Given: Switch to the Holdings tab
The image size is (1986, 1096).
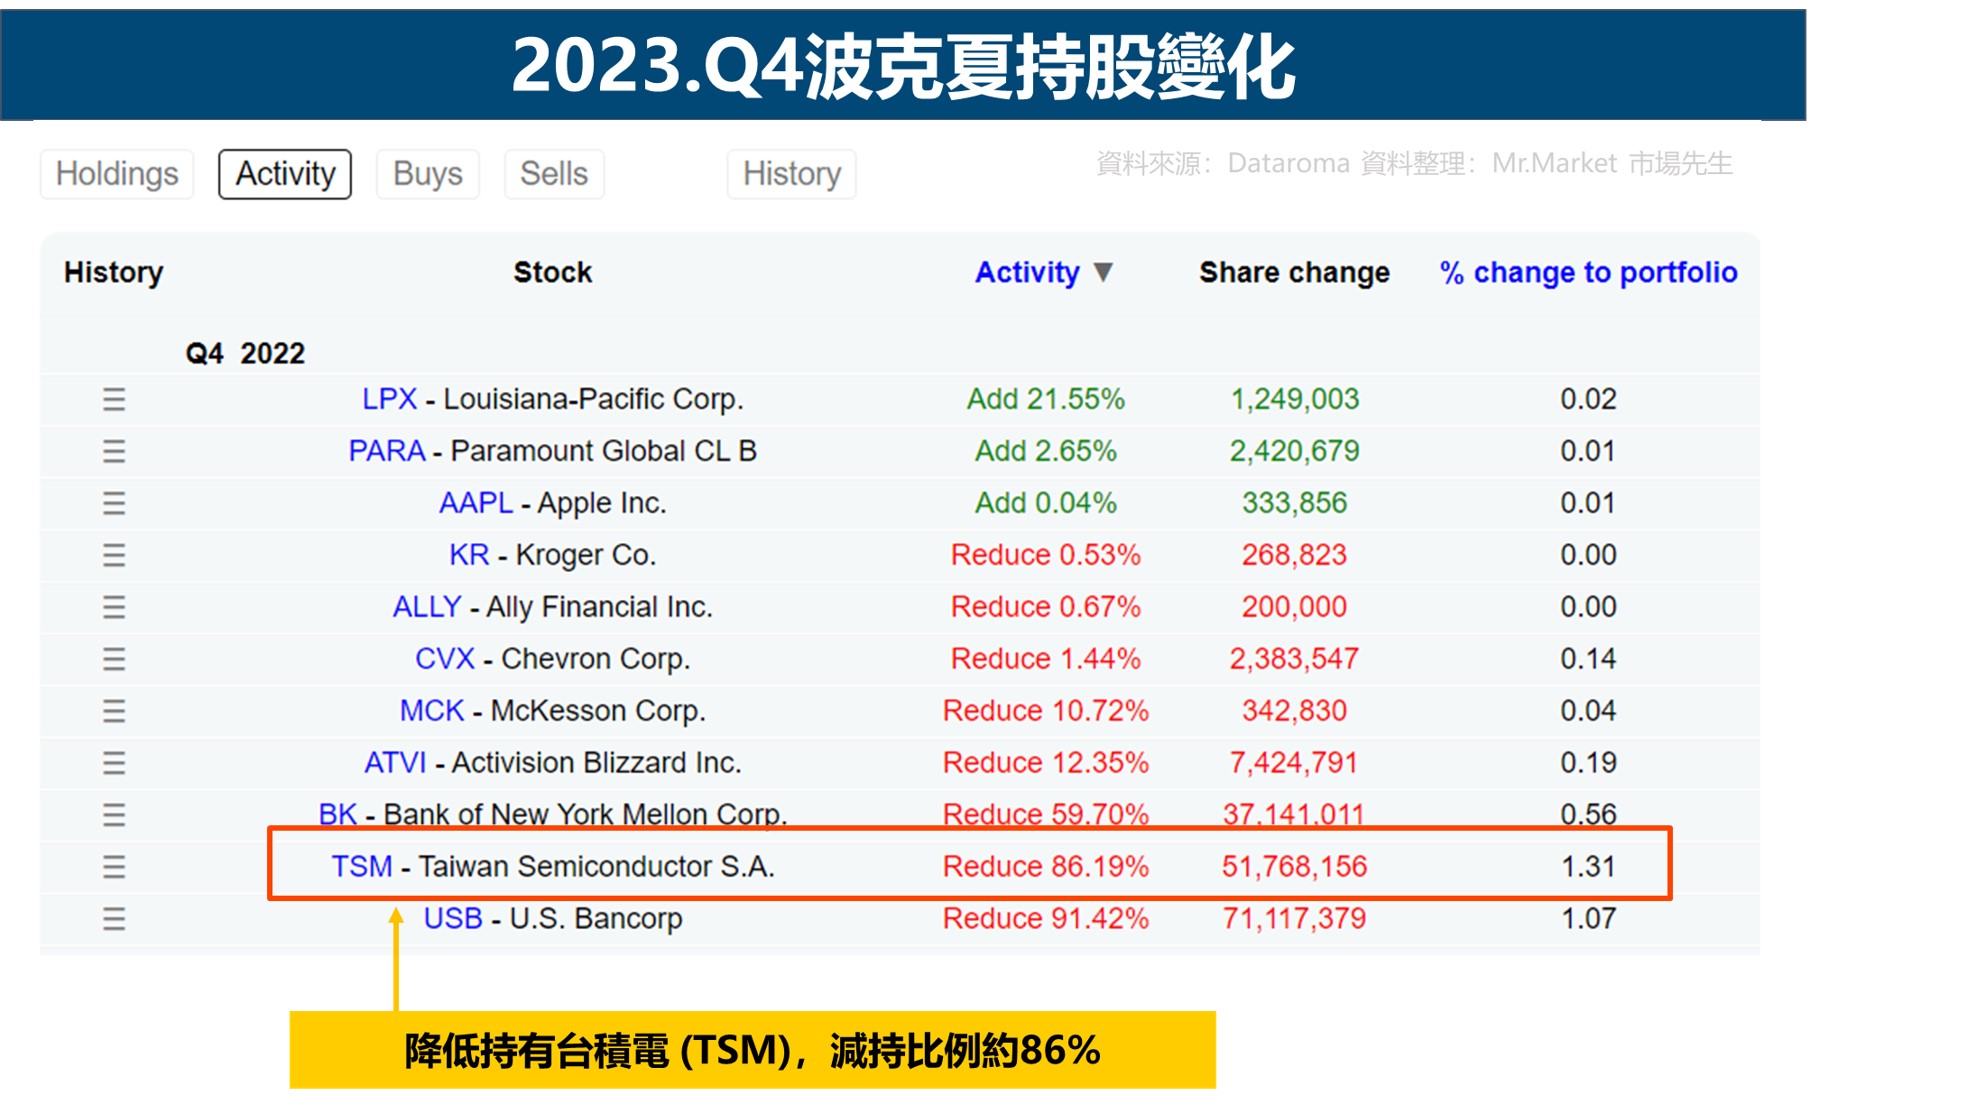Looking at the screenshot, I should click(x=117, y=174).
